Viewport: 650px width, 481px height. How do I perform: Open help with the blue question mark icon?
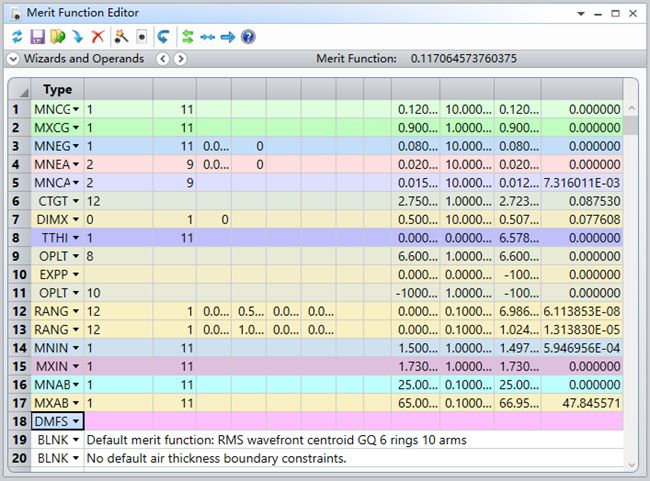pos(248,37)
